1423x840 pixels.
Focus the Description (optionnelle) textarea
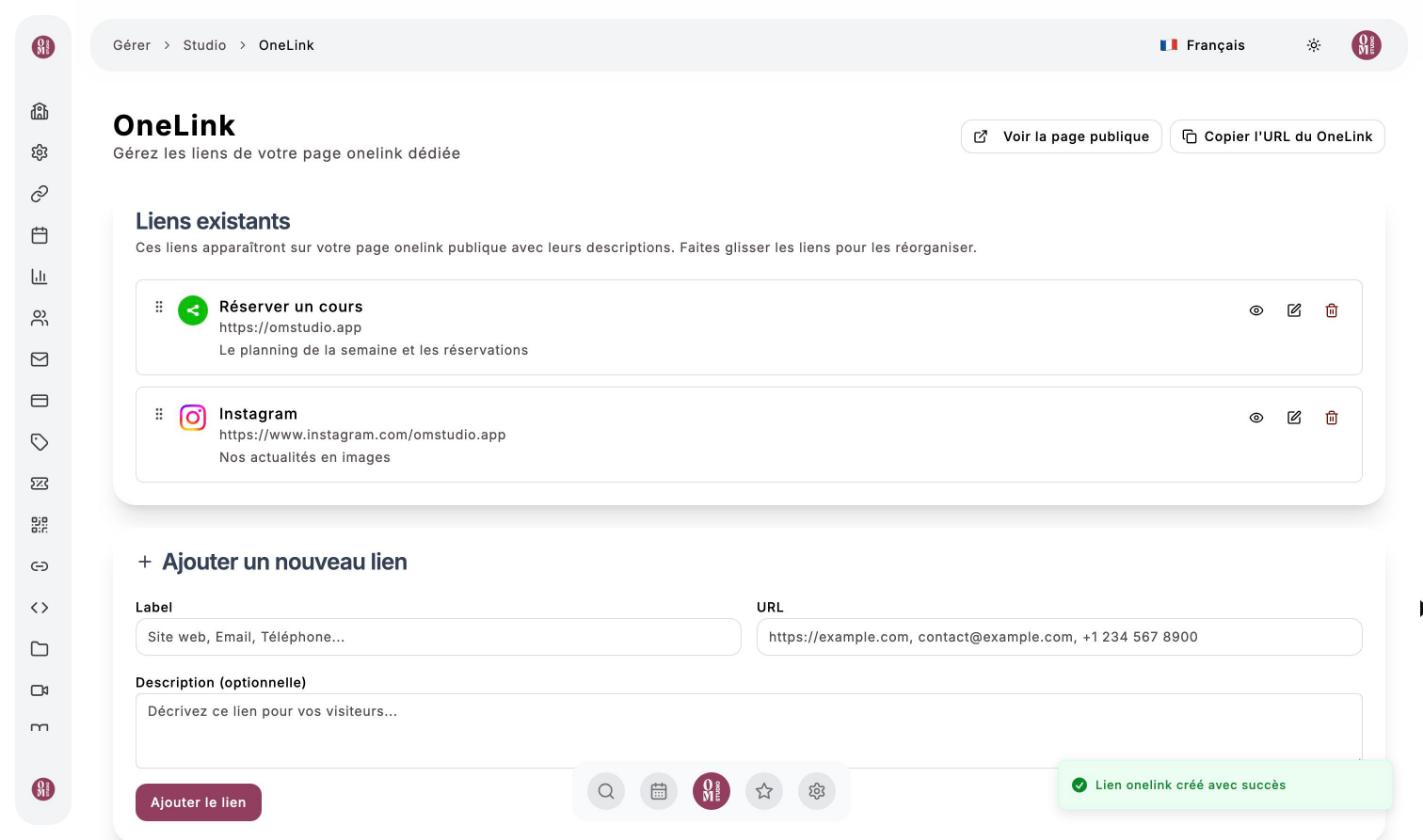[x=749, y=731]
